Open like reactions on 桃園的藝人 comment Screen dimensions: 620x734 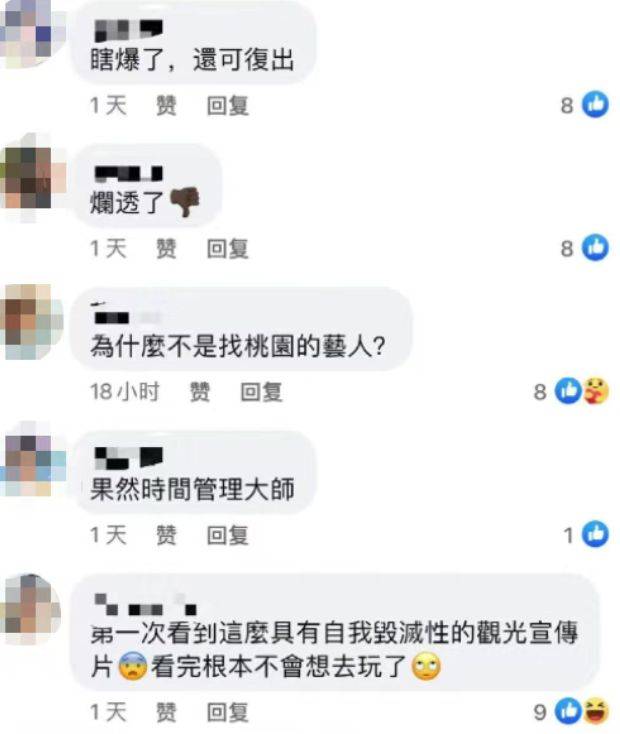tap(568, 390)
